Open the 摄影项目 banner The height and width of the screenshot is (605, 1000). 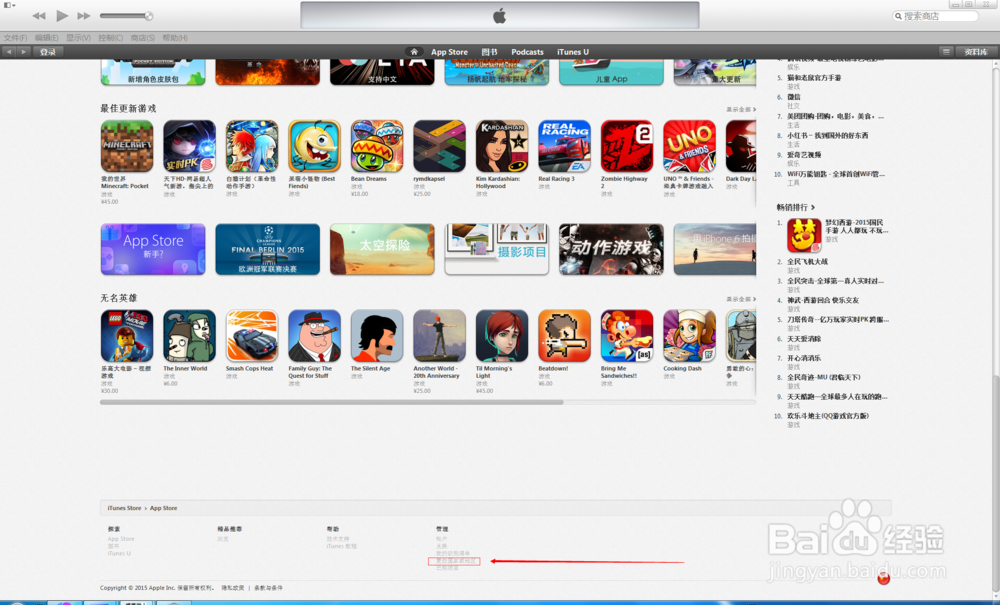point(497,249)
